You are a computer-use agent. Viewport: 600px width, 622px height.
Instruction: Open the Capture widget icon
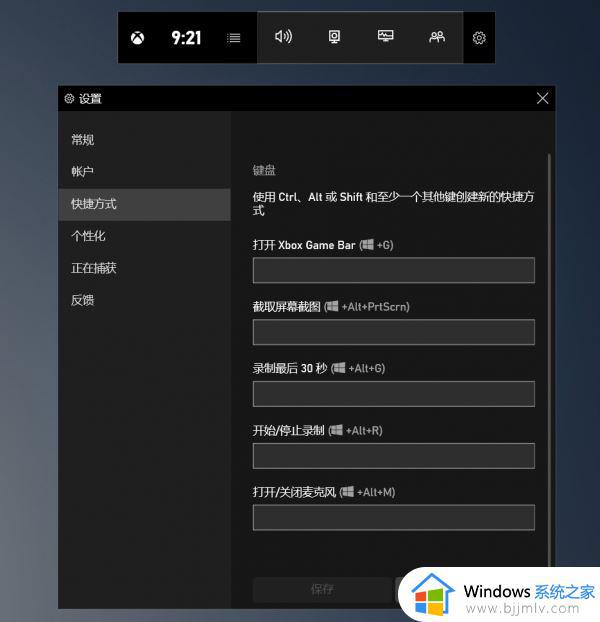pyautogui.click(x=334, y=37)
